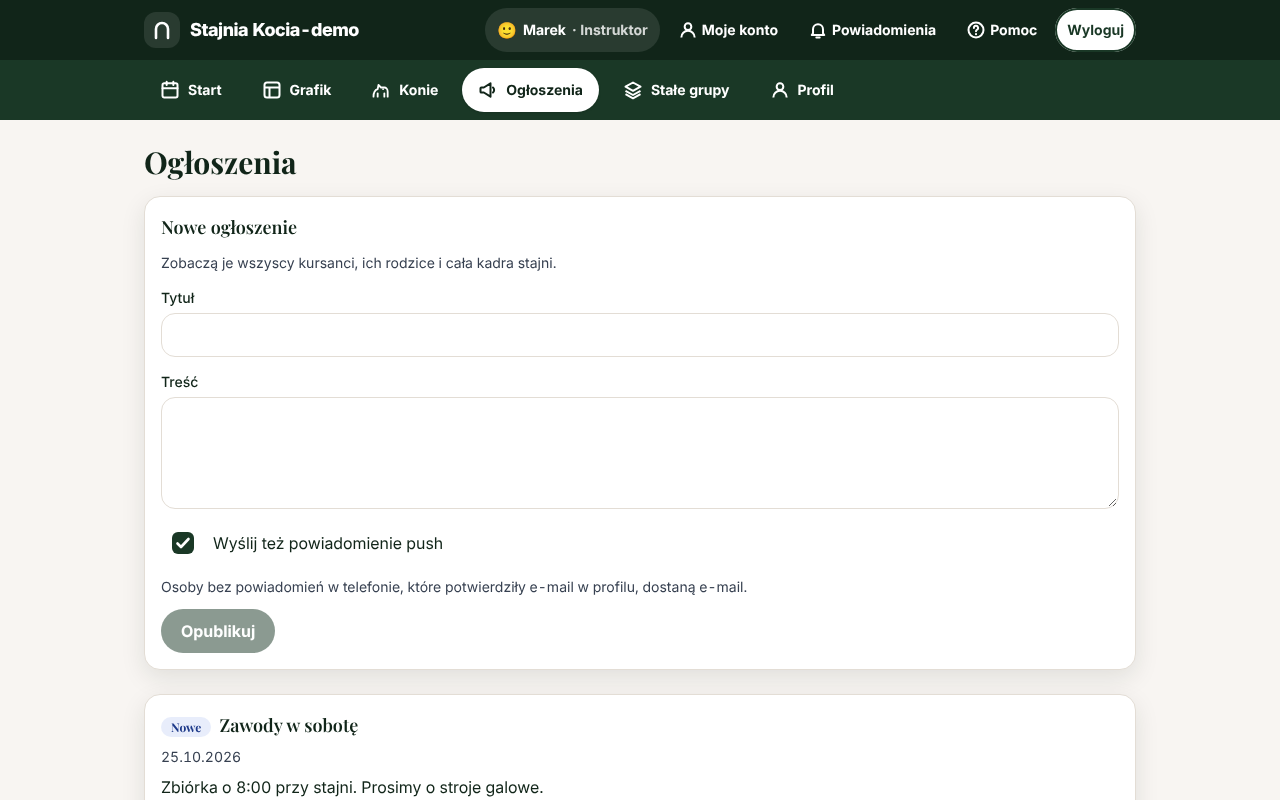Click the Zbiórka o 8:00 przy stajni text

[258, 787]
